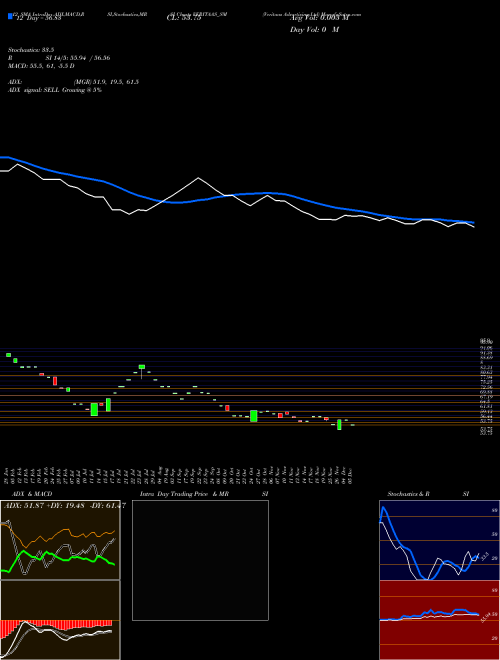Click the thick blue SMA line at chart start
500x660 pixels.
point(4,157)
